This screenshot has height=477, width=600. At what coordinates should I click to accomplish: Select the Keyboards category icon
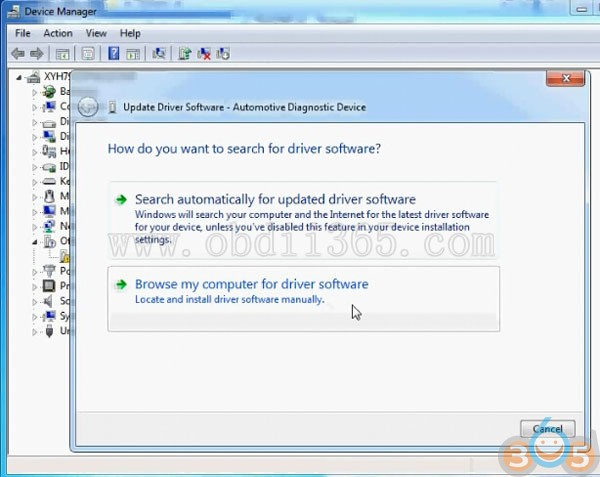49,181
